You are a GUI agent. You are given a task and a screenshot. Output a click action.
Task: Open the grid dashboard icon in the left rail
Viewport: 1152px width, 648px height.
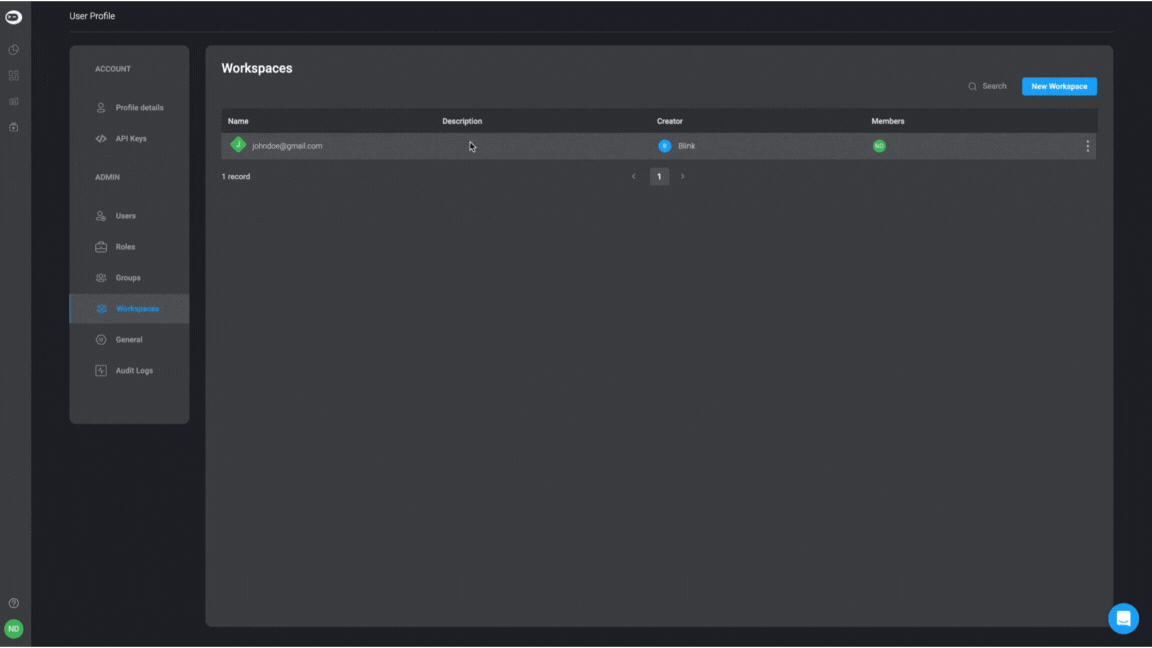click(x=14, y=76)
